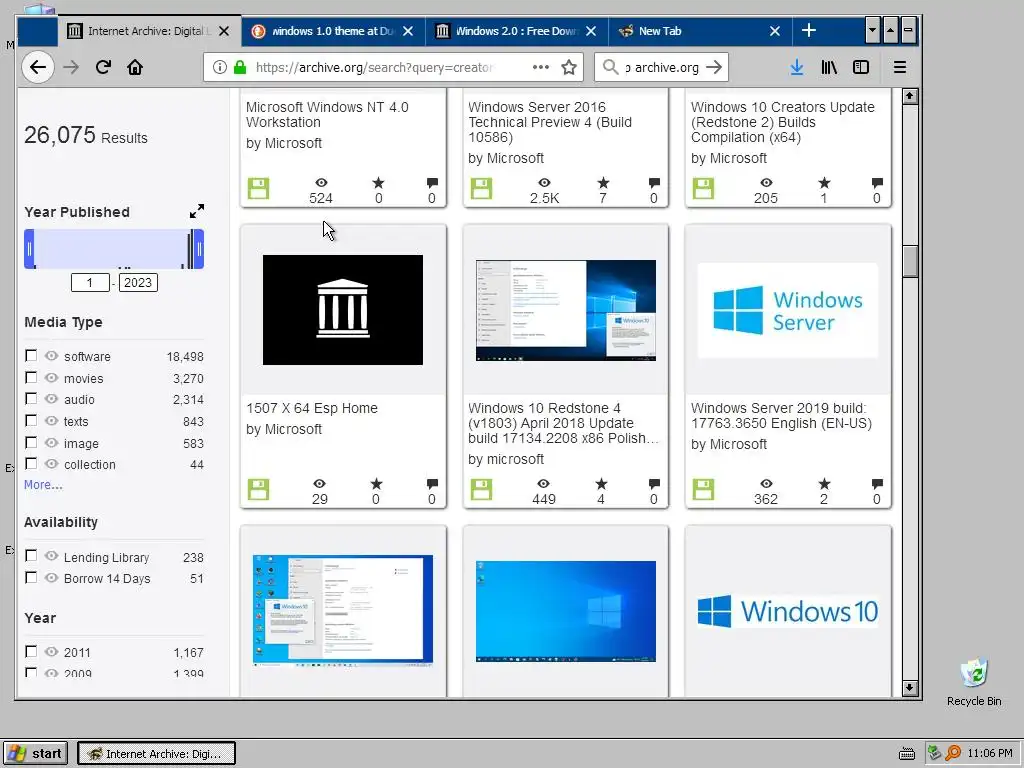1024x768 pixels.
Task: Close the Windows 2.0 Free Download tab
Action: [591, 31]
